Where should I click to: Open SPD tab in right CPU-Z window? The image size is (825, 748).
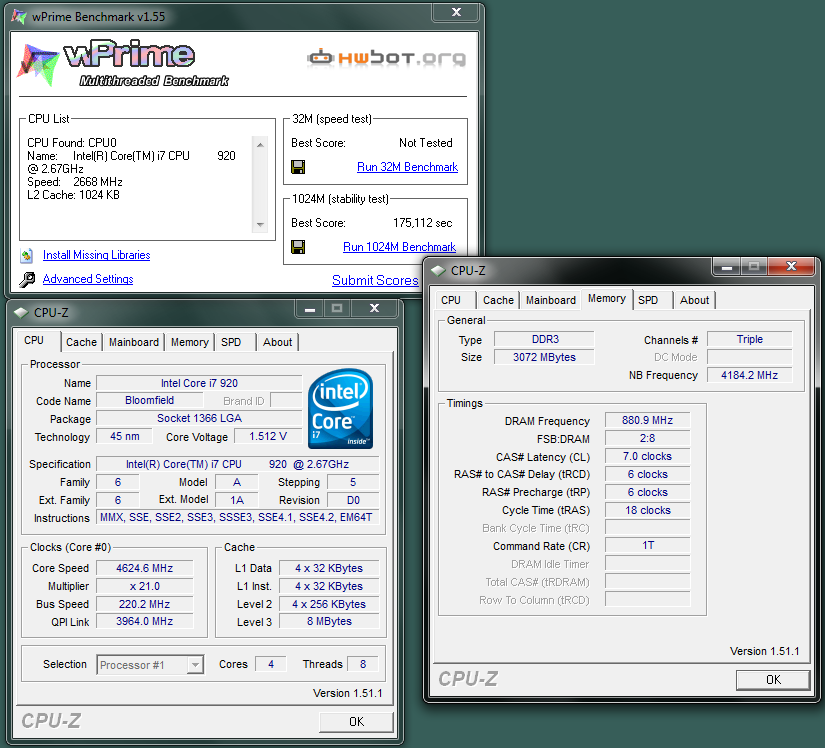[648, 300]
